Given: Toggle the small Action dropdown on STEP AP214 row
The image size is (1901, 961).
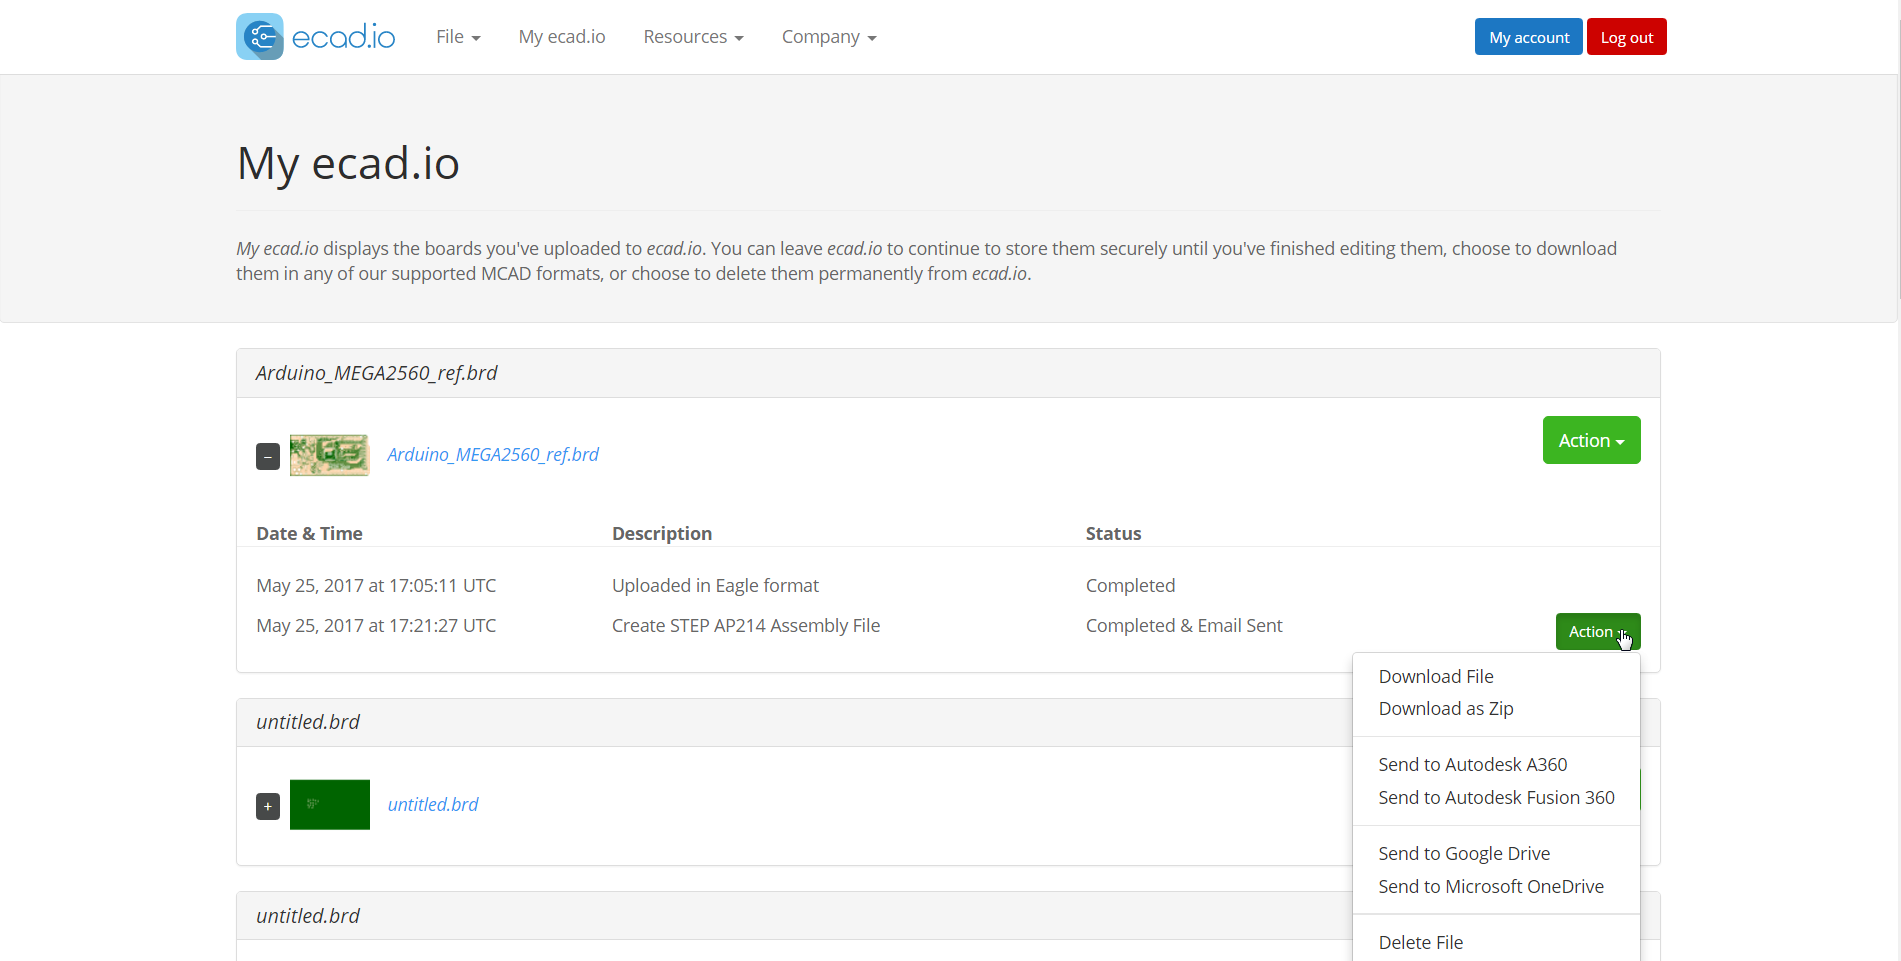Looking at the screenshot, I should coord(1597,631).
